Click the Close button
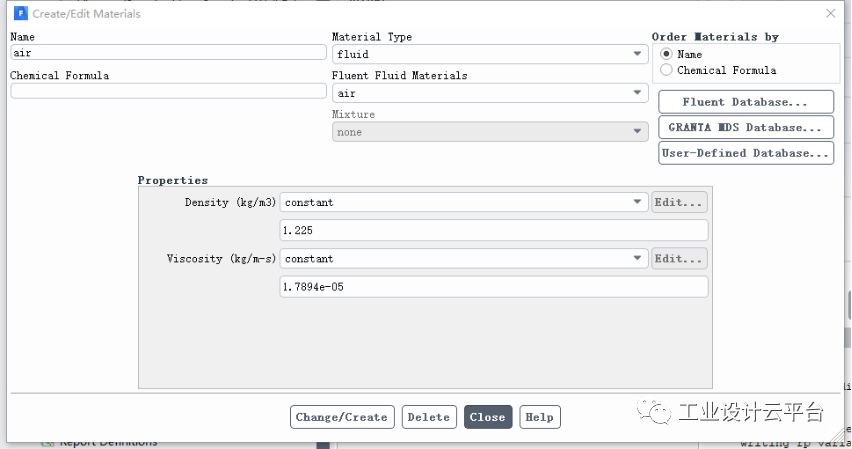 pos(488,417)
